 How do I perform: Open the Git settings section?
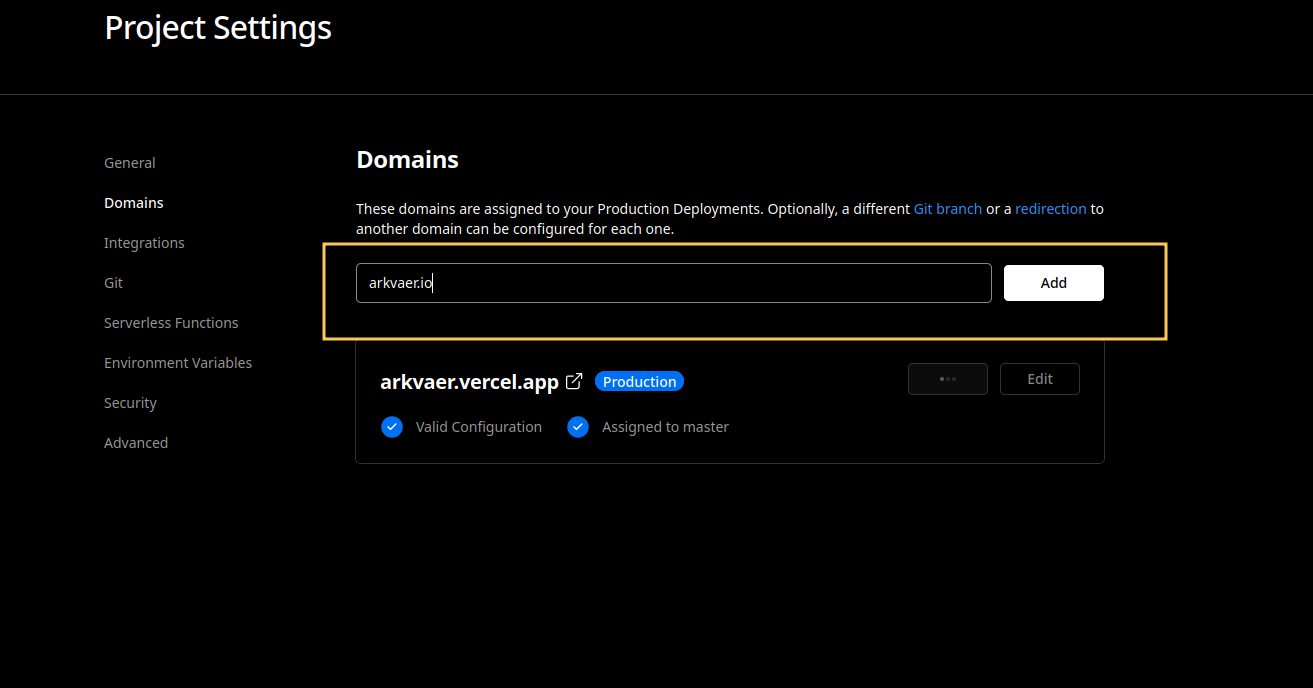pos(114,283)
